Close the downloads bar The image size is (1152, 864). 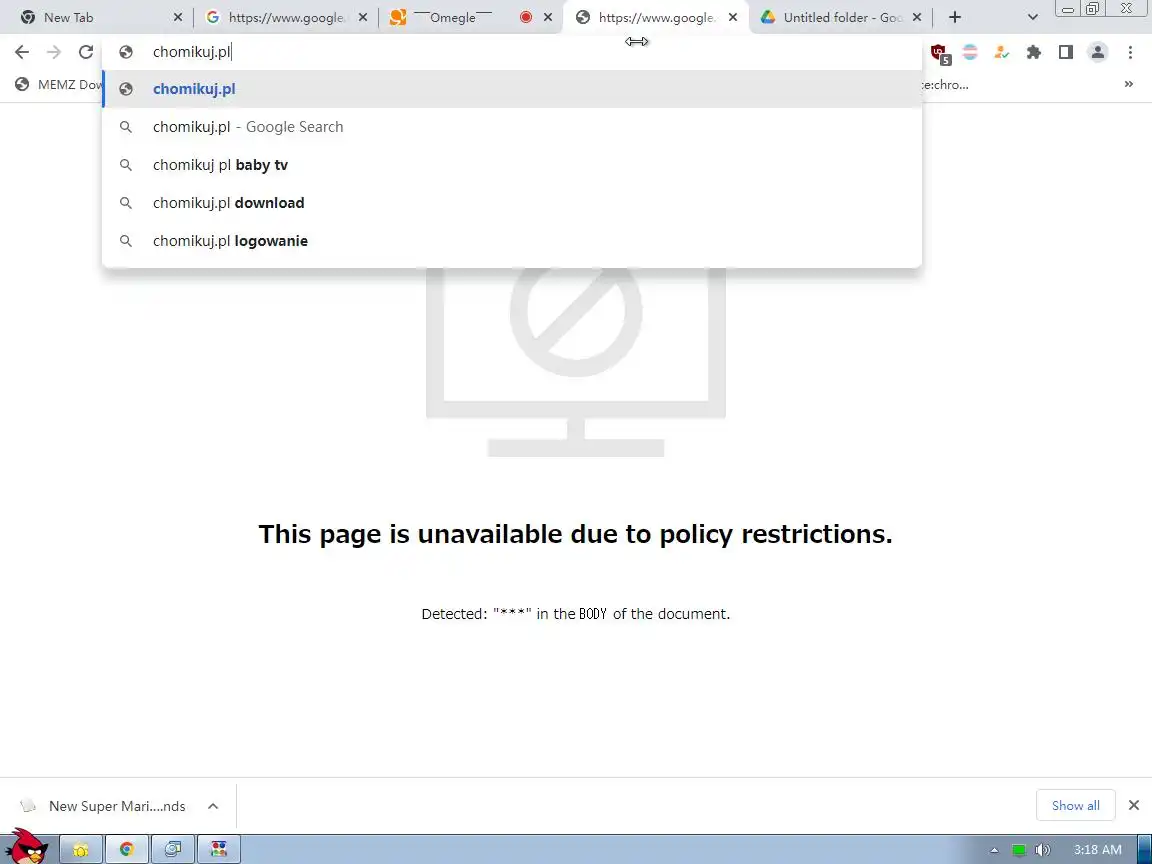(1134, 806)
